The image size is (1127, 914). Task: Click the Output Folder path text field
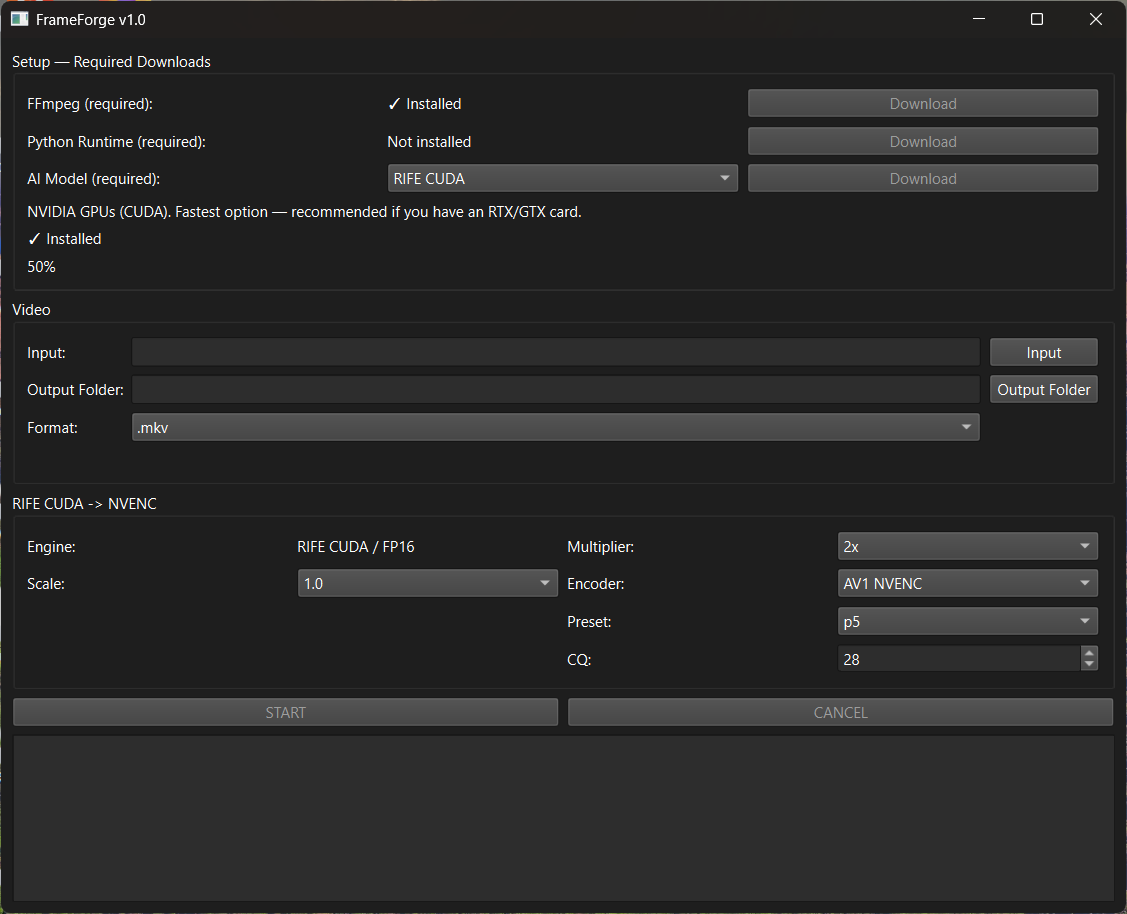tap(556, 389)
